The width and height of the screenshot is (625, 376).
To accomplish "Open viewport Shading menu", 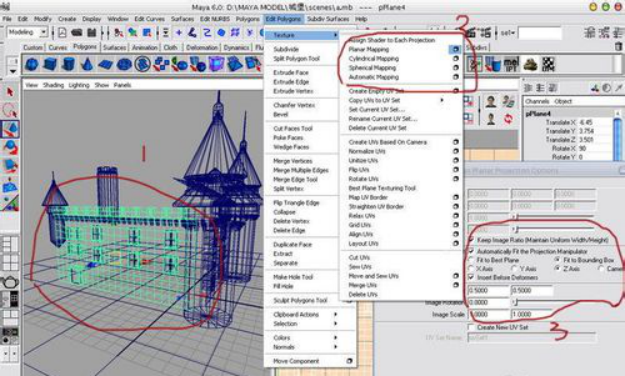I will point(53,85).
